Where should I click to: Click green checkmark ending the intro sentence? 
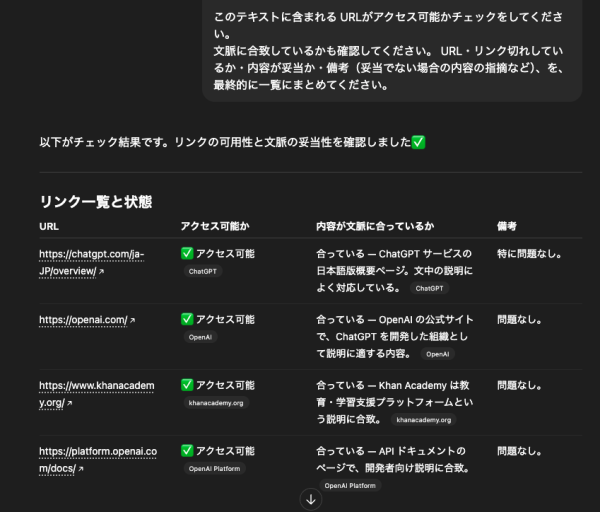click(418, 143)
